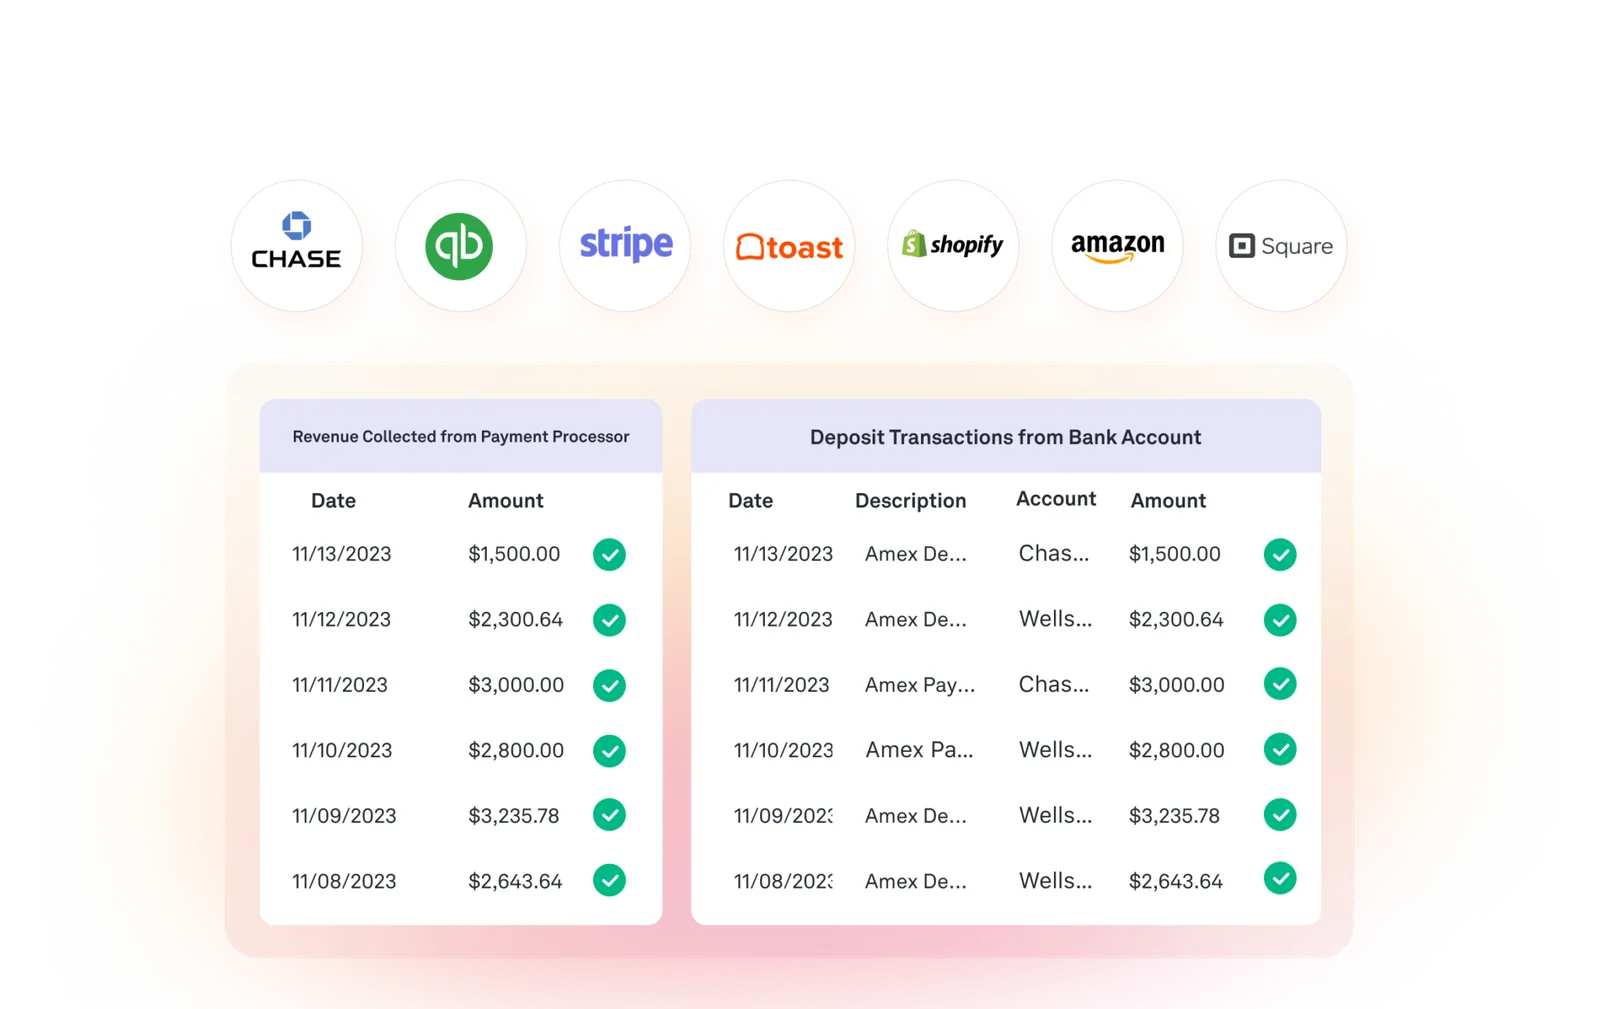Click deposit checkmark for 11/11/2023 Amex Pay row

(1280, 684)
